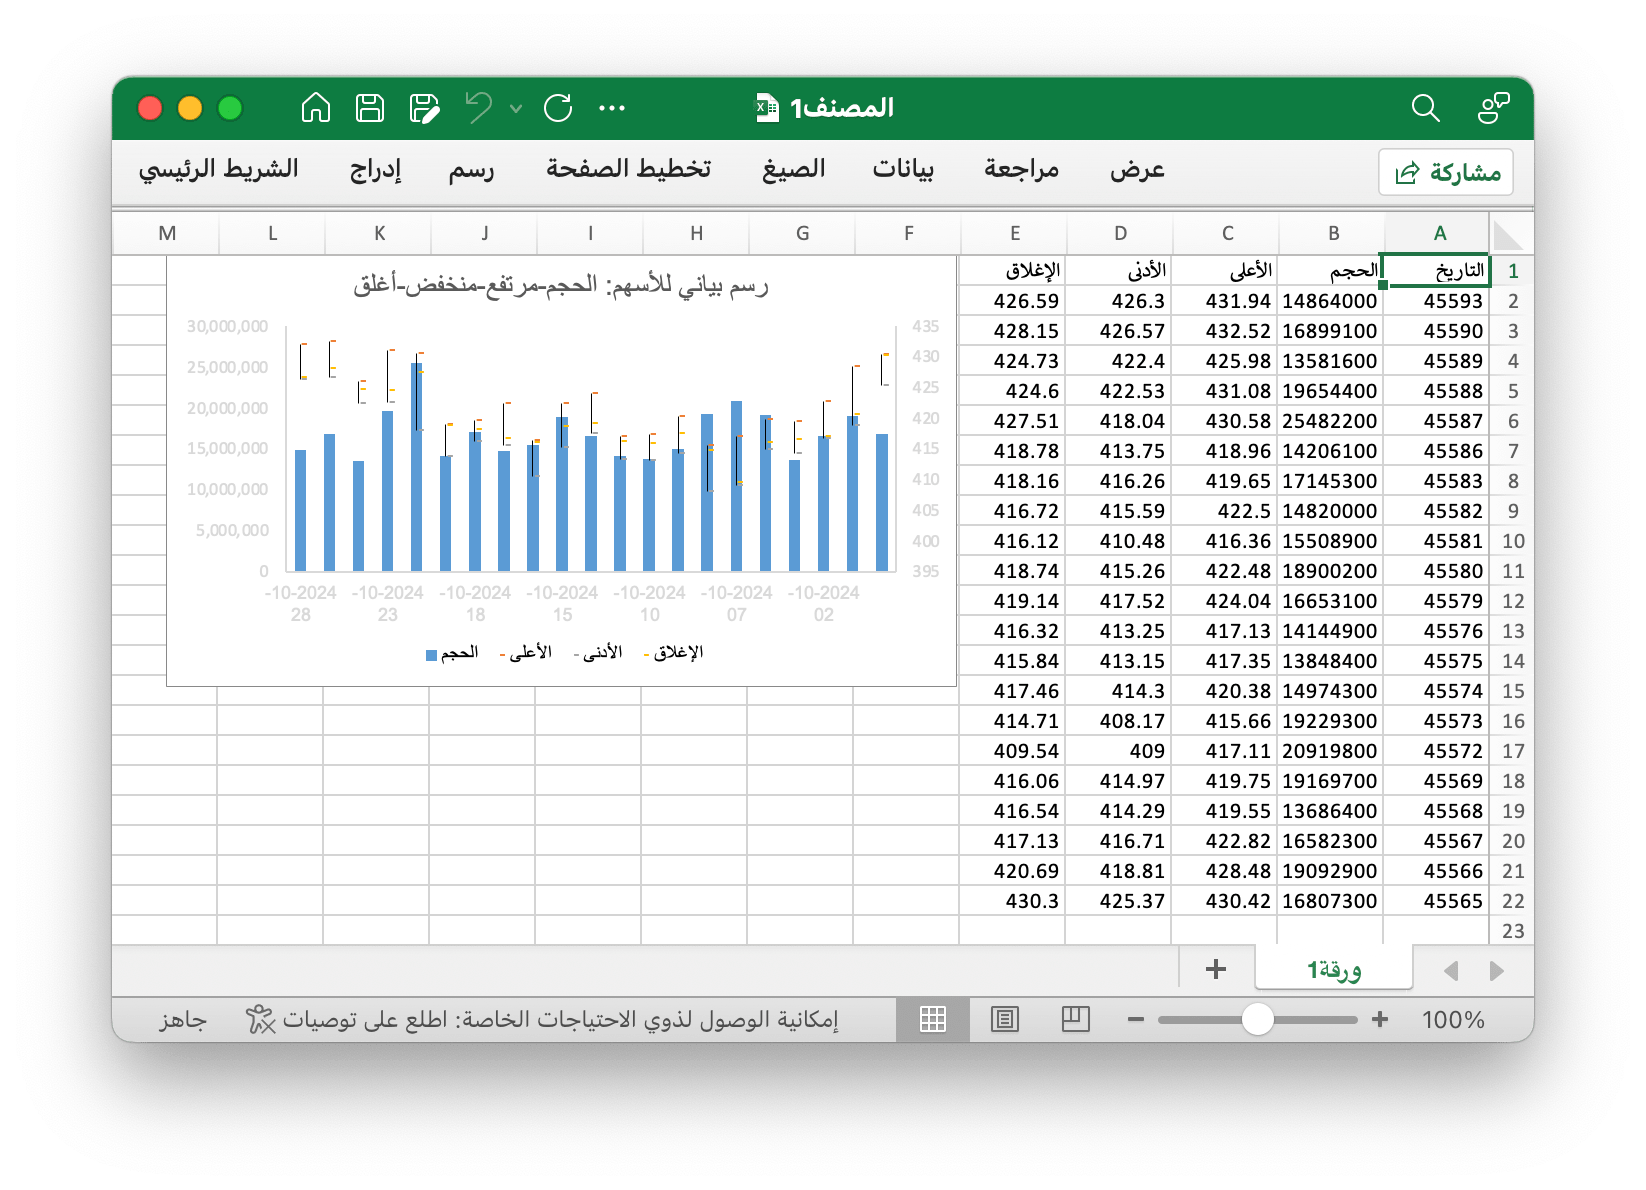Click the الحجم legend entry in chart
The width and height of the screenshot is (1646, 1190).
(452, 653)
